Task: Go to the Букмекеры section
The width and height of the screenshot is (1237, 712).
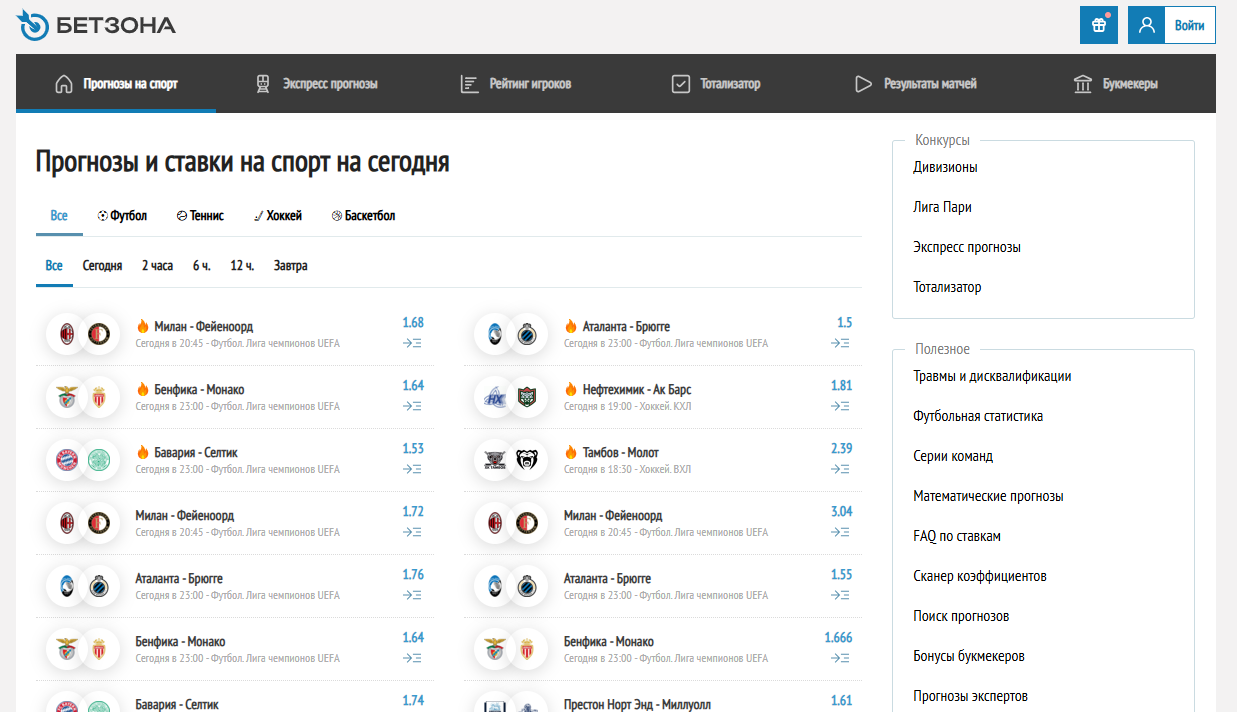Action: tap(1115, 84)
